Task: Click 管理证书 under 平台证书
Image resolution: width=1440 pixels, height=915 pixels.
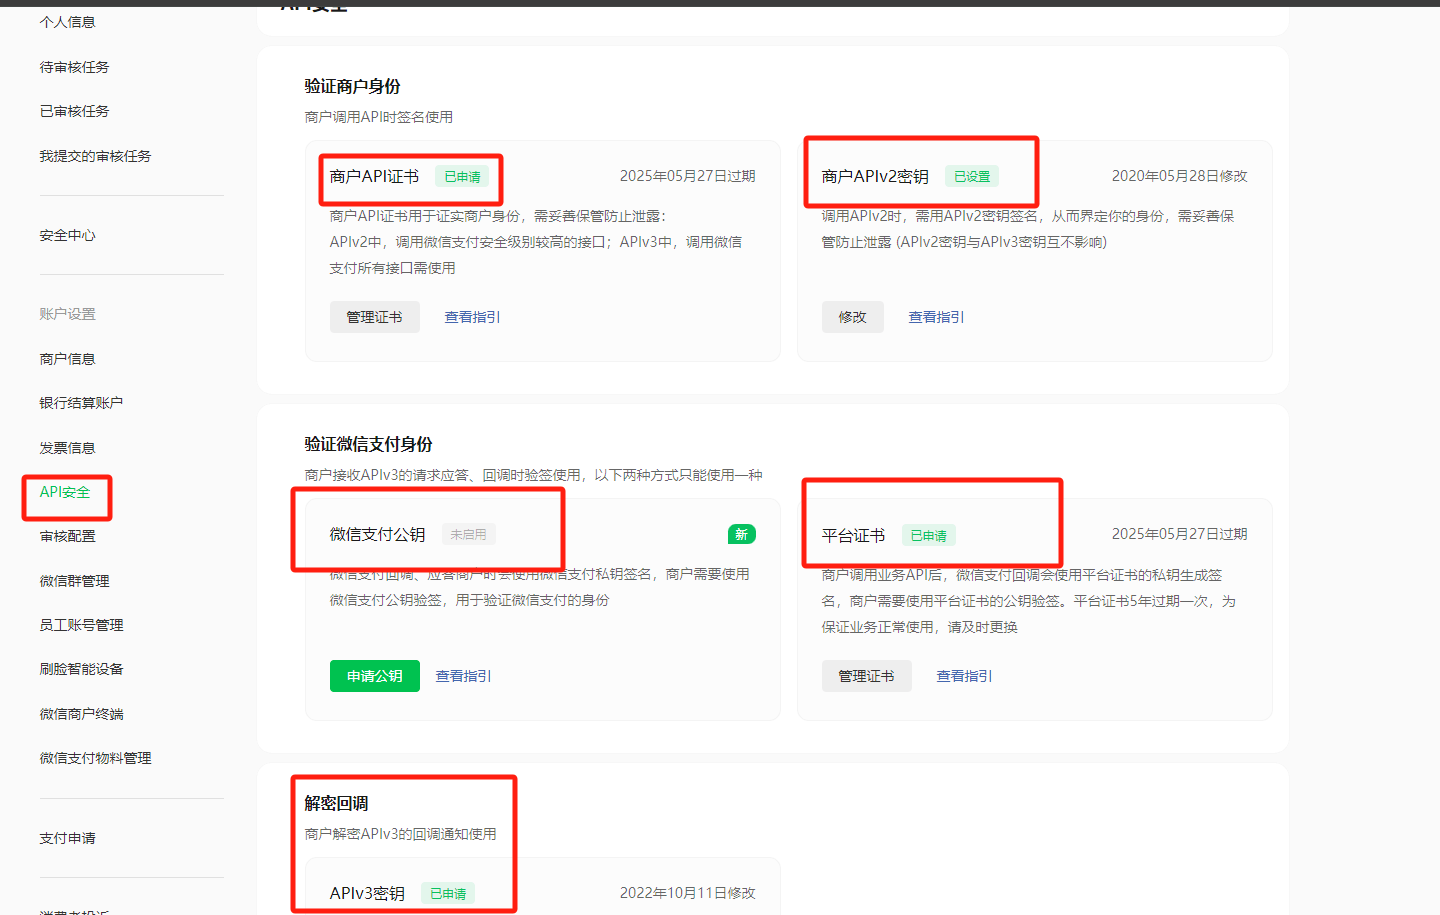Action: pyautogui.click(x=867, y=676)
